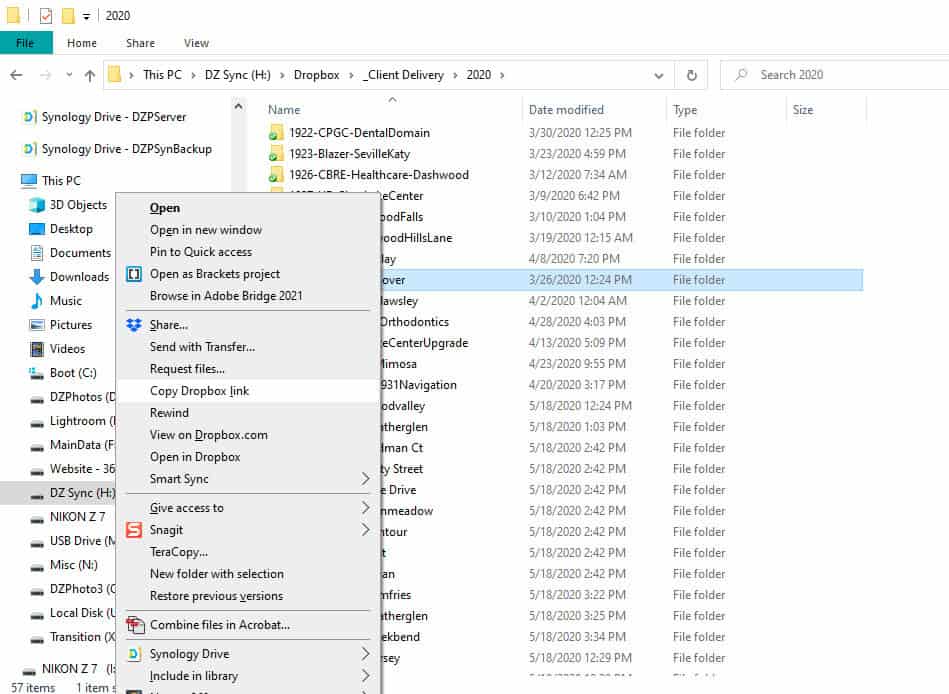Switch to the View ribbon tab

click(196, 43)
